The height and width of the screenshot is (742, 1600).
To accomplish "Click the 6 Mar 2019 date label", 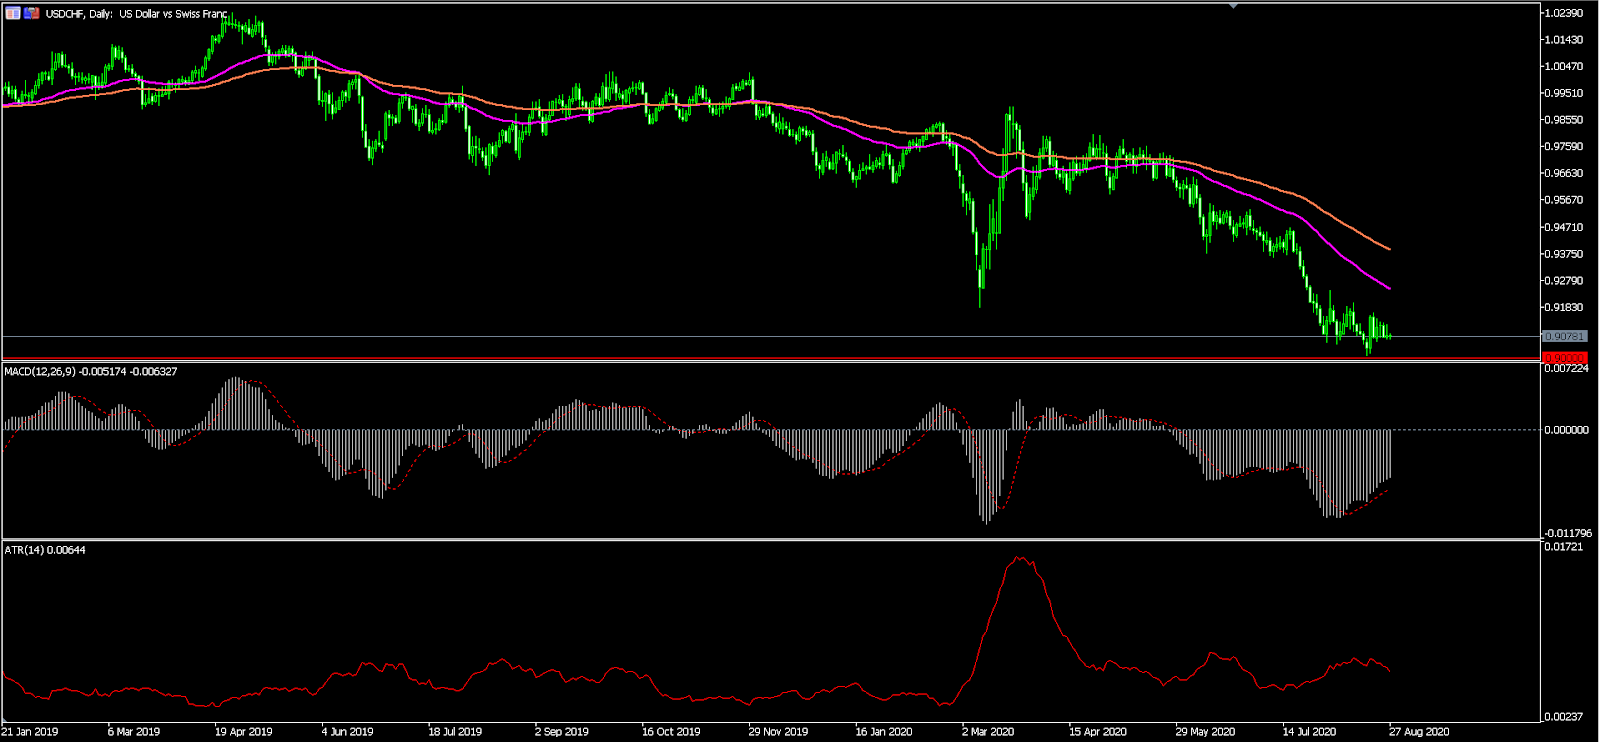I will pyautogui.click(x=134, y=732).
